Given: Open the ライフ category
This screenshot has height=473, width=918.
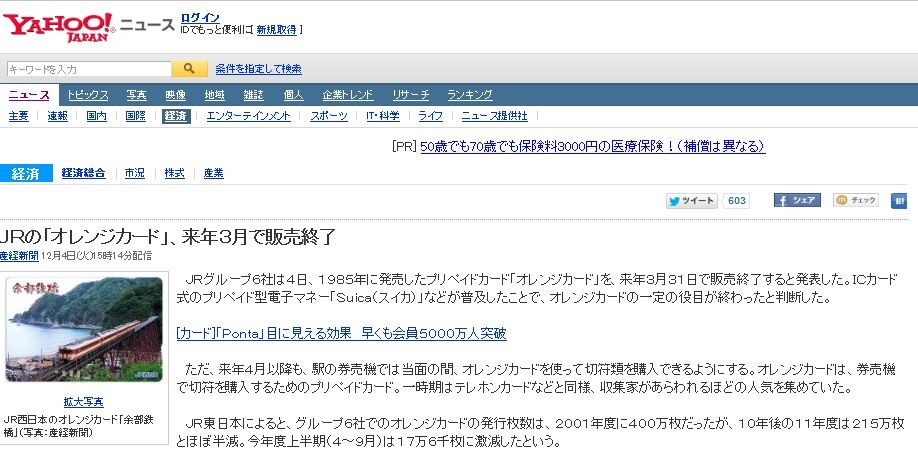Looking at the screenshot, I should (430, 116).
